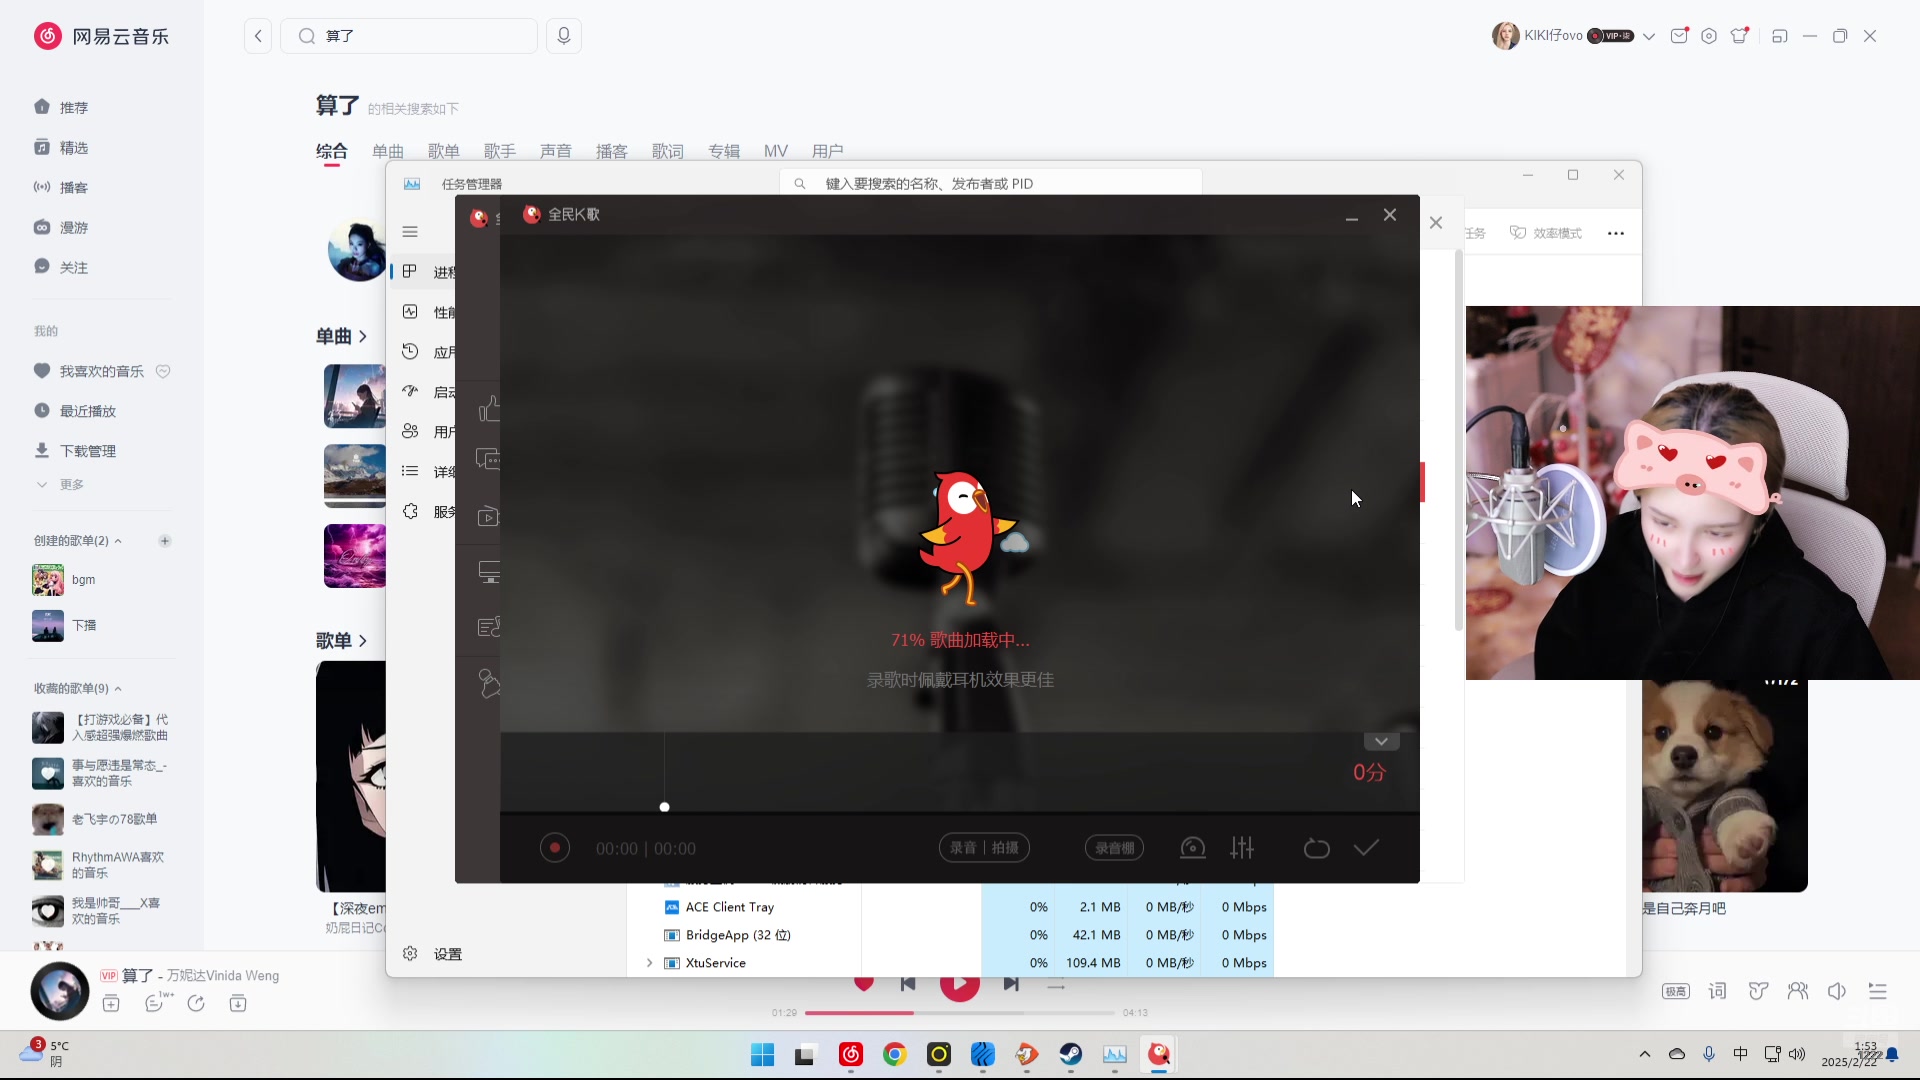
Task: Open 下载管理 in sidebar
Action: [x=88, y=451]
